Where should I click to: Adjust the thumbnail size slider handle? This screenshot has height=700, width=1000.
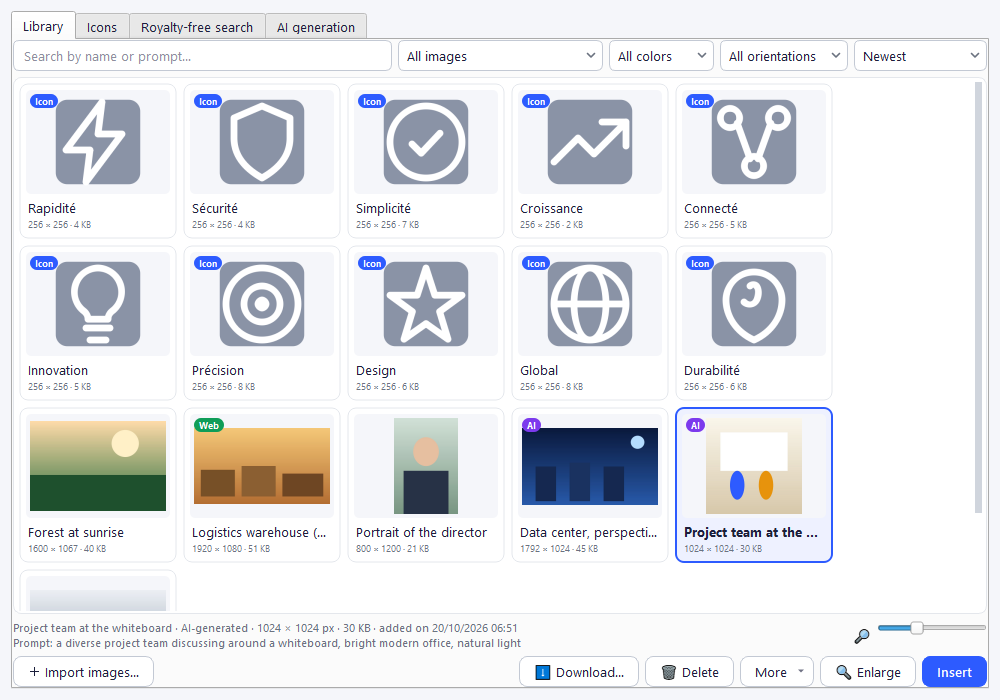tap(916, 628)
